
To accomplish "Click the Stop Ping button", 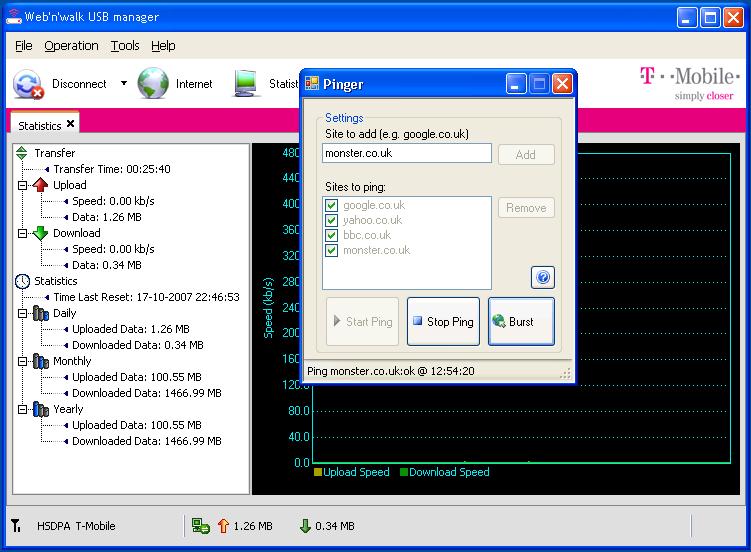I will [443, 321].
